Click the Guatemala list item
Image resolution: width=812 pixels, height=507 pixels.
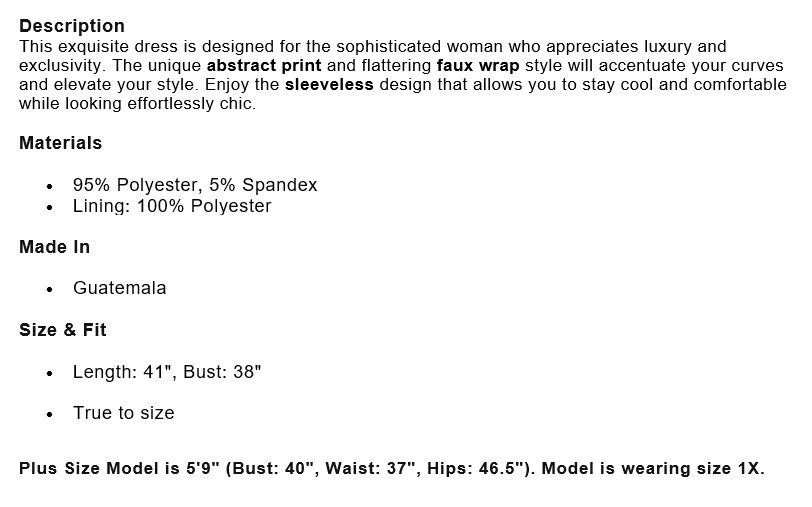[120, 288]
